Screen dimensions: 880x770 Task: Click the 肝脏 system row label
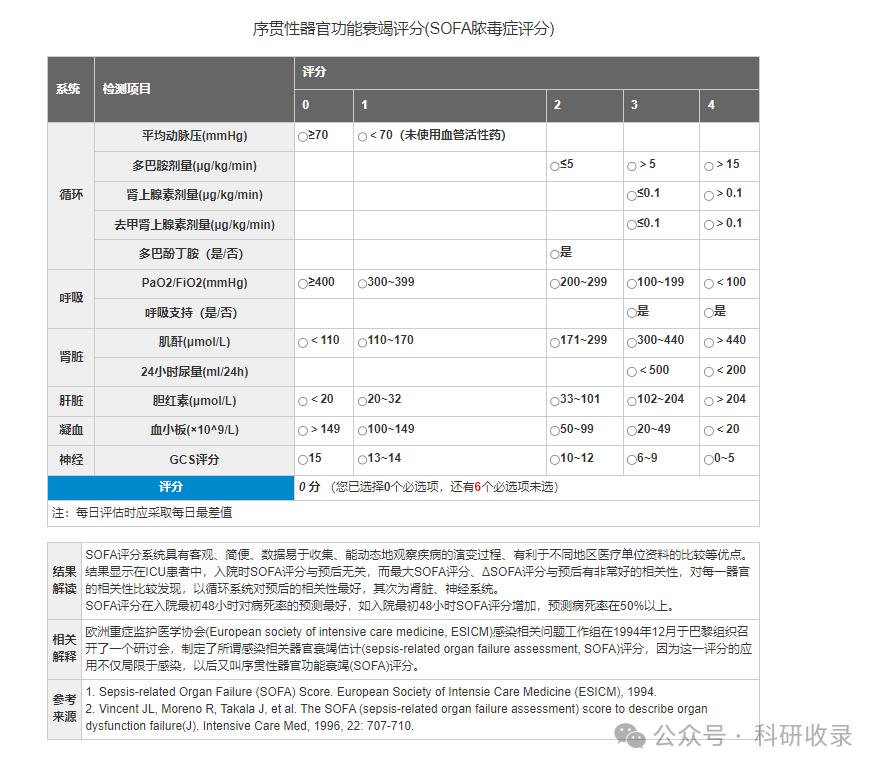point(71,401)
